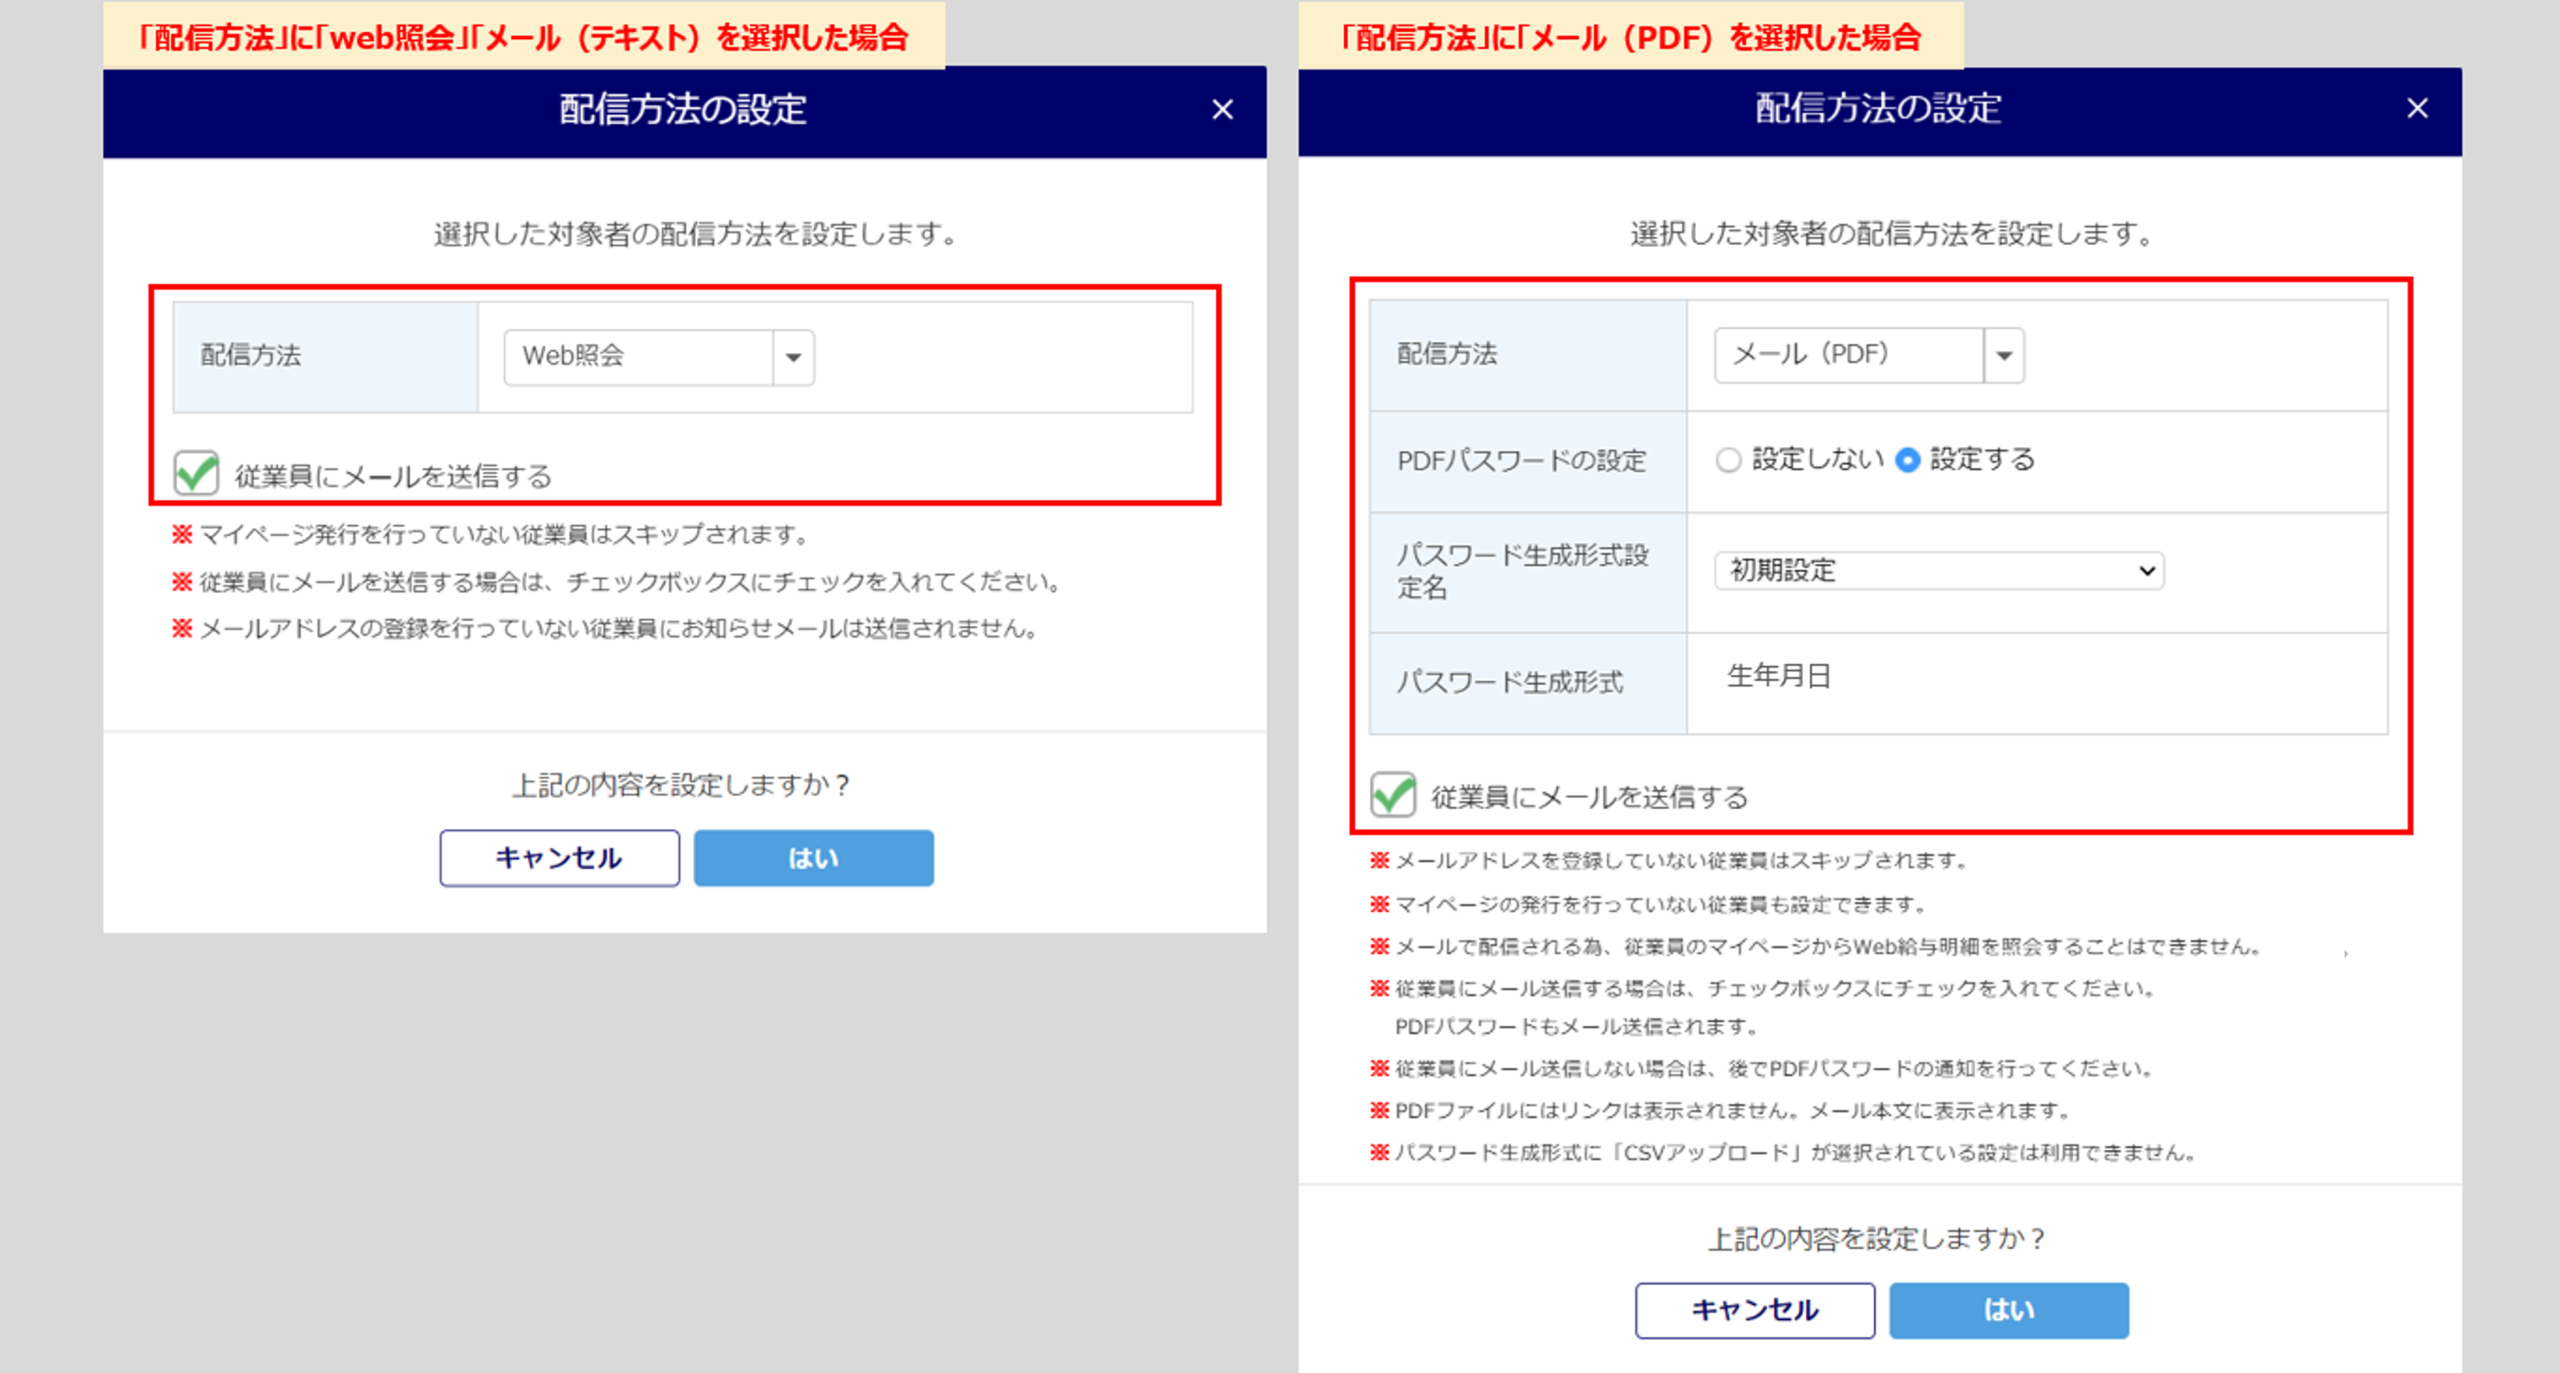Uncheck 従業員にメールを送信する in right dialog
Viewport: 2560px width, 1373px height.
pos(1393,795)
